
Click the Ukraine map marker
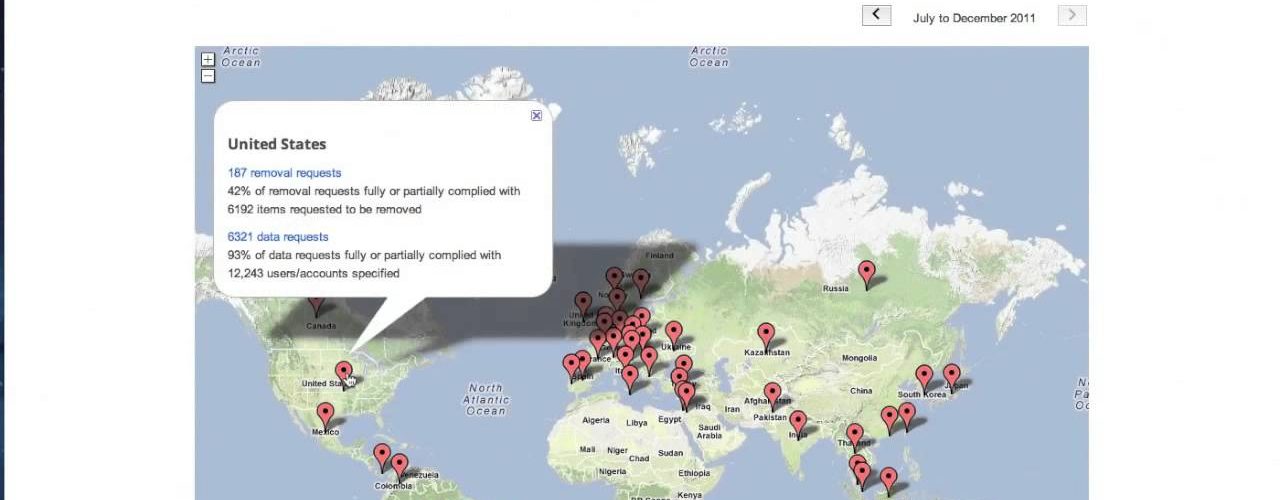tap(674, 332)
